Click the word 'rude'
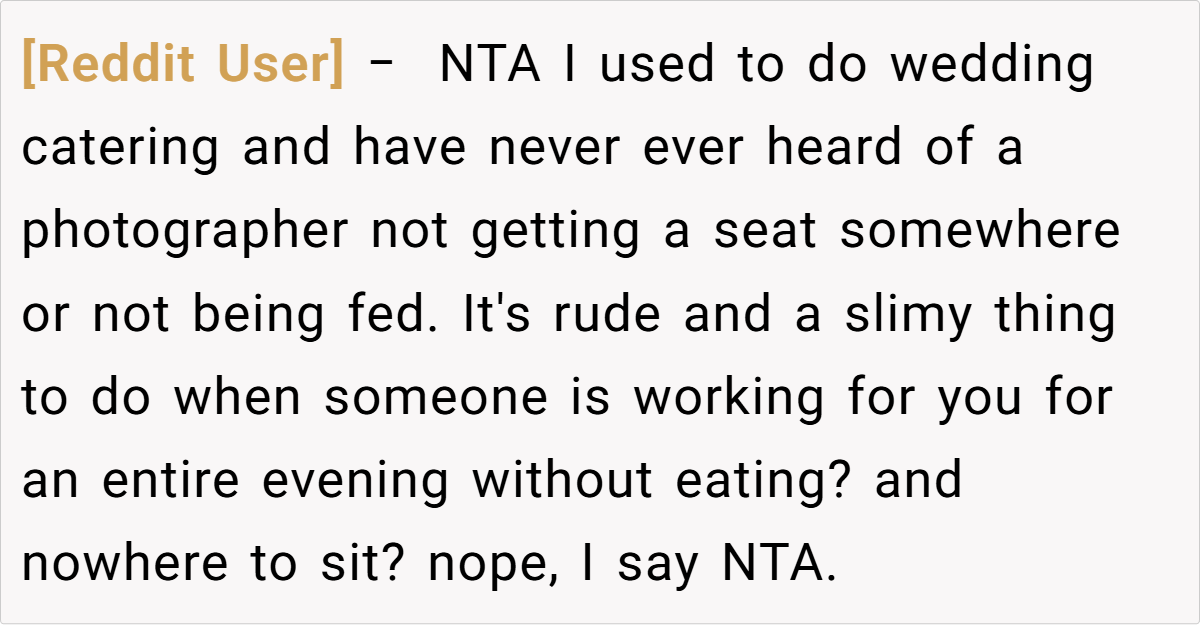Viewport: 1200px width, 625px height. tap(607, 315)
